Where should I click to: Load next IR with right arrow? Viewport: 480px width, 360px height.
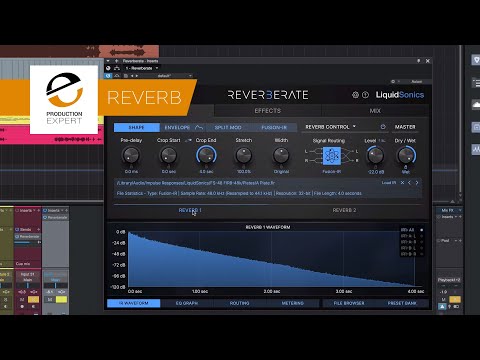[417, 183]
